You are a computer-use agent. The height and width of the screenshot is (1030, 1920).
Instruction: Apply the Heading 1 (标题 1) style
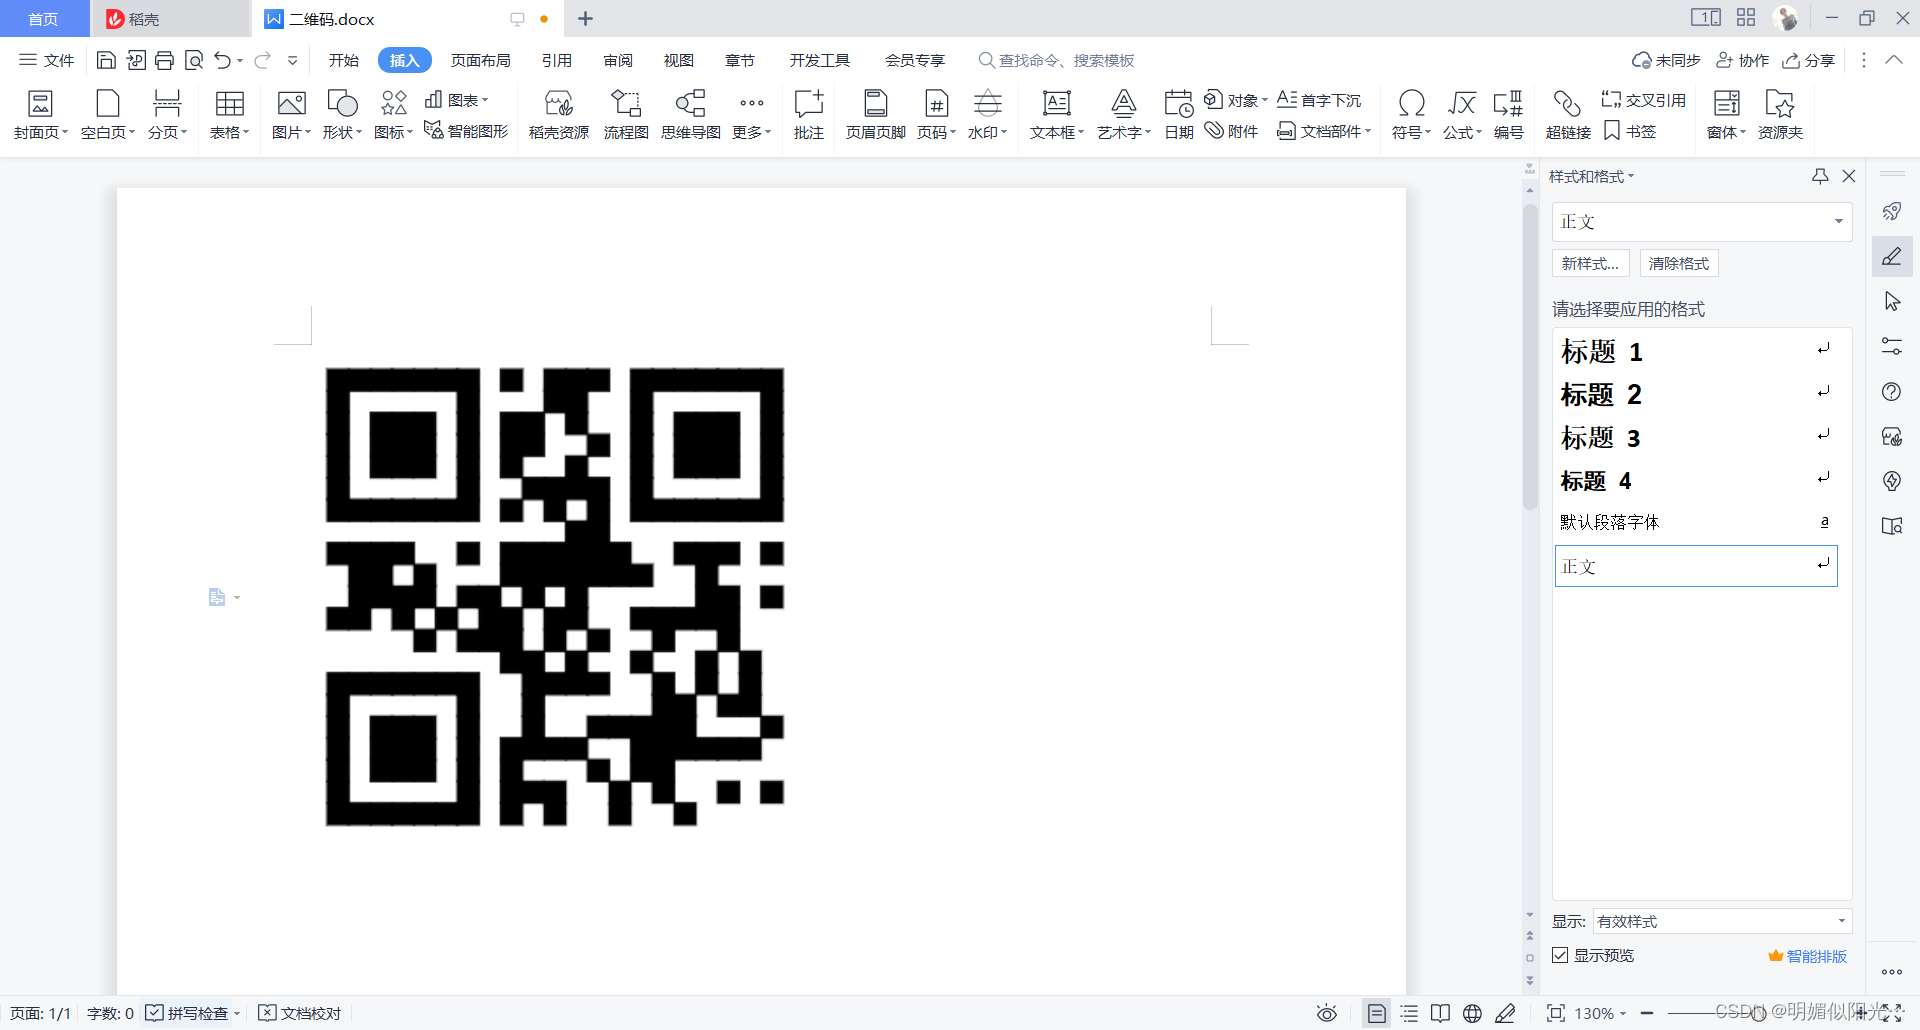click(1696, 351)
